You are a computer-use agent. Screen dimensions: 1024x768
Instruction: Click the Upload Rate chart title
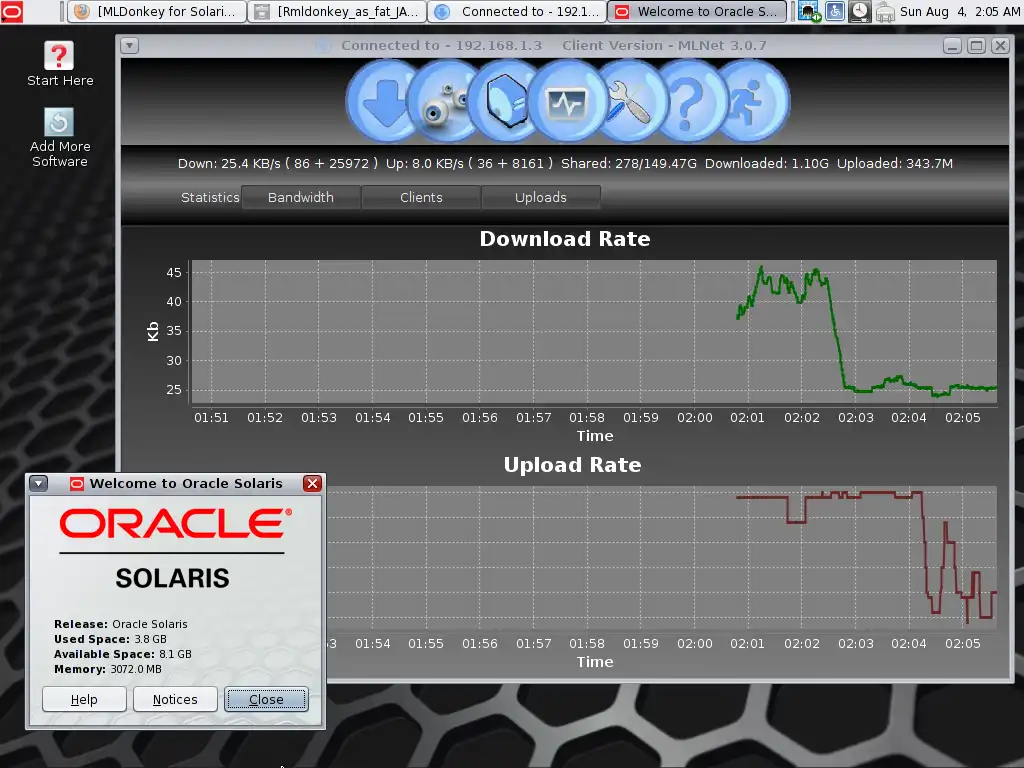click(x=572, y=465)
